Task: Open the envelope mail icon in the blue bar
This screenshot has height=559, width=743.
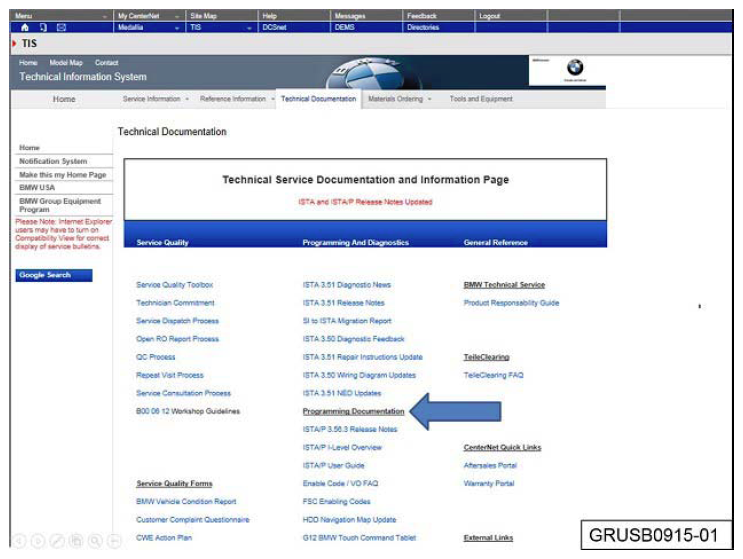Action: tap(62, 27)
